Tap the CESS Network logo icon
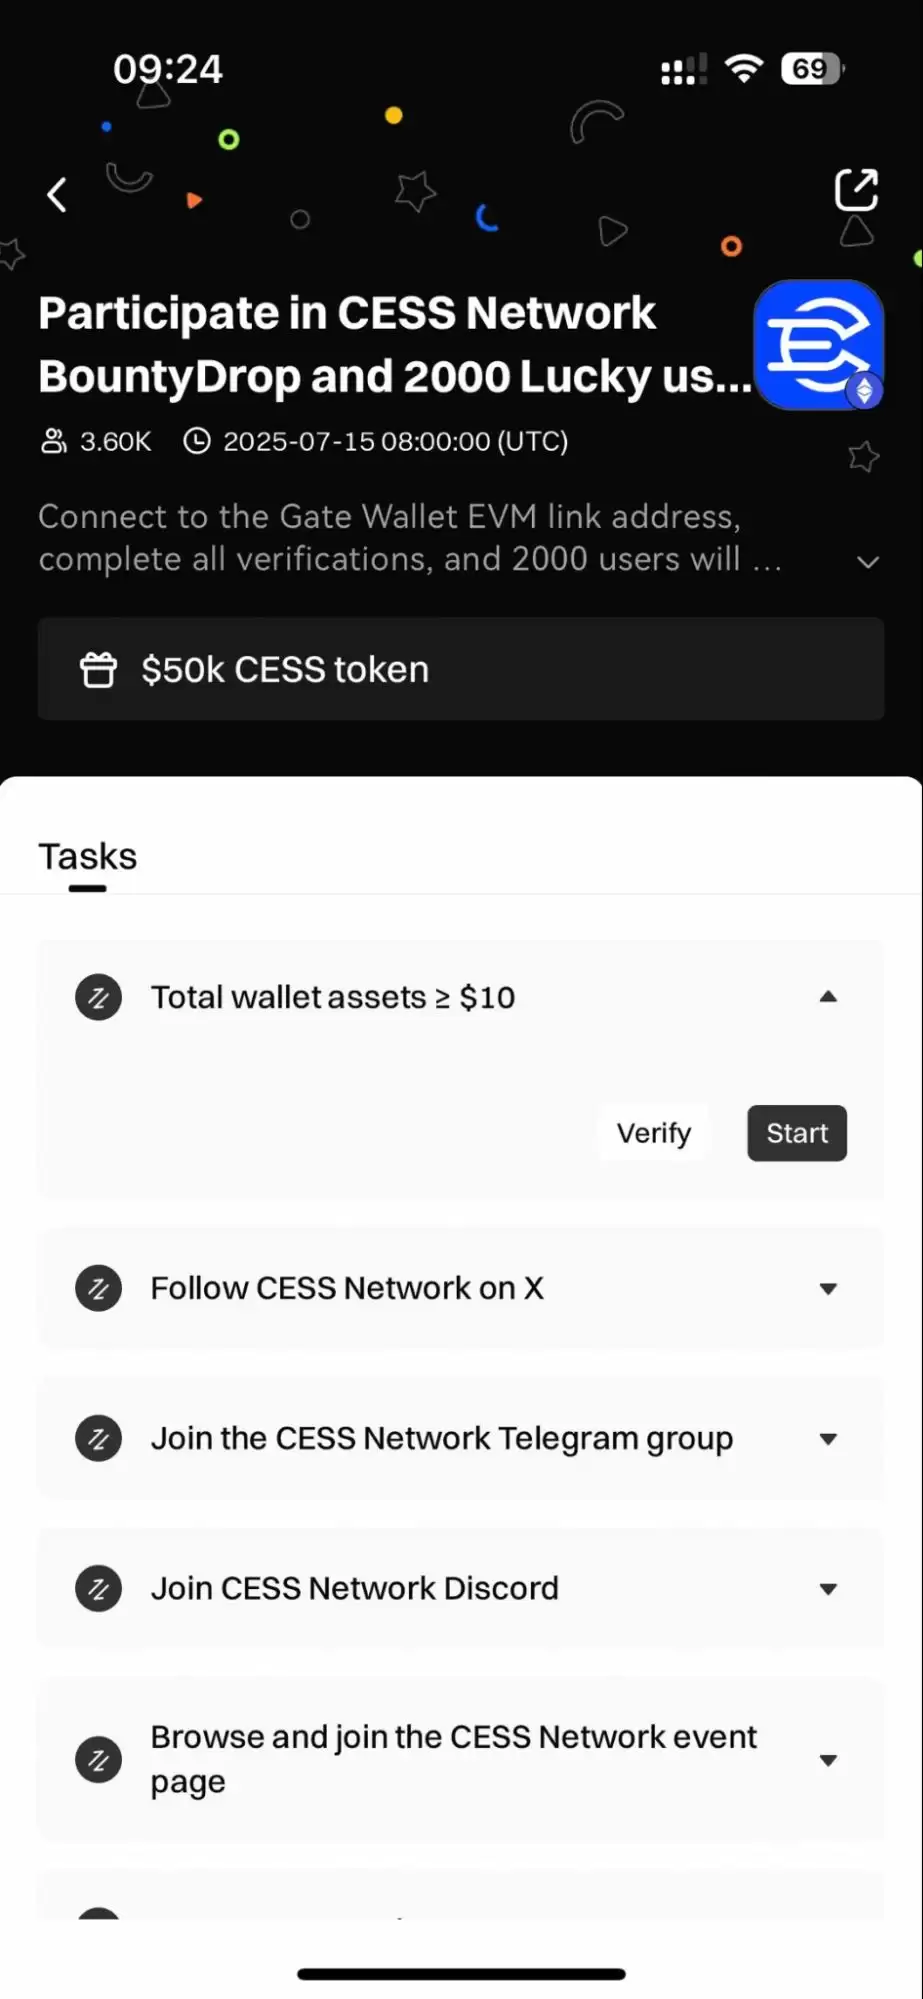This screenshot has height=1999, width=923. 818,345
